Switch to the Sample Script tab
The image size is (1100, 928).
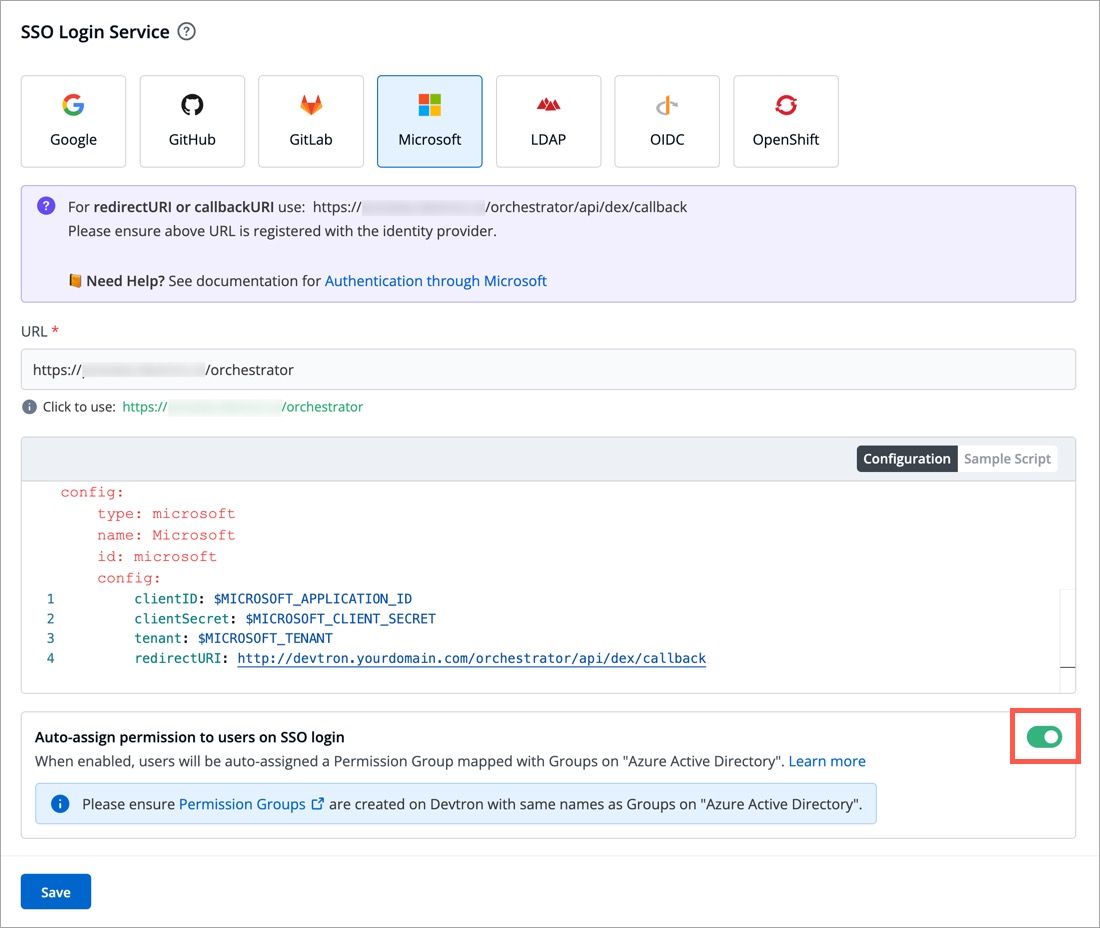(1008, 458)
